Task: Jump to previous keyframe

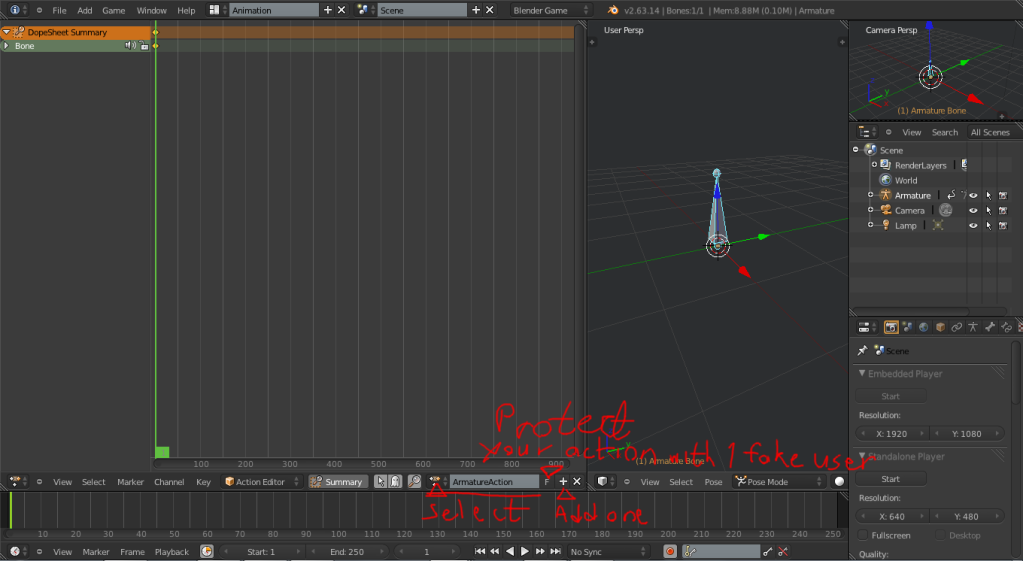Action: [495, 551]
